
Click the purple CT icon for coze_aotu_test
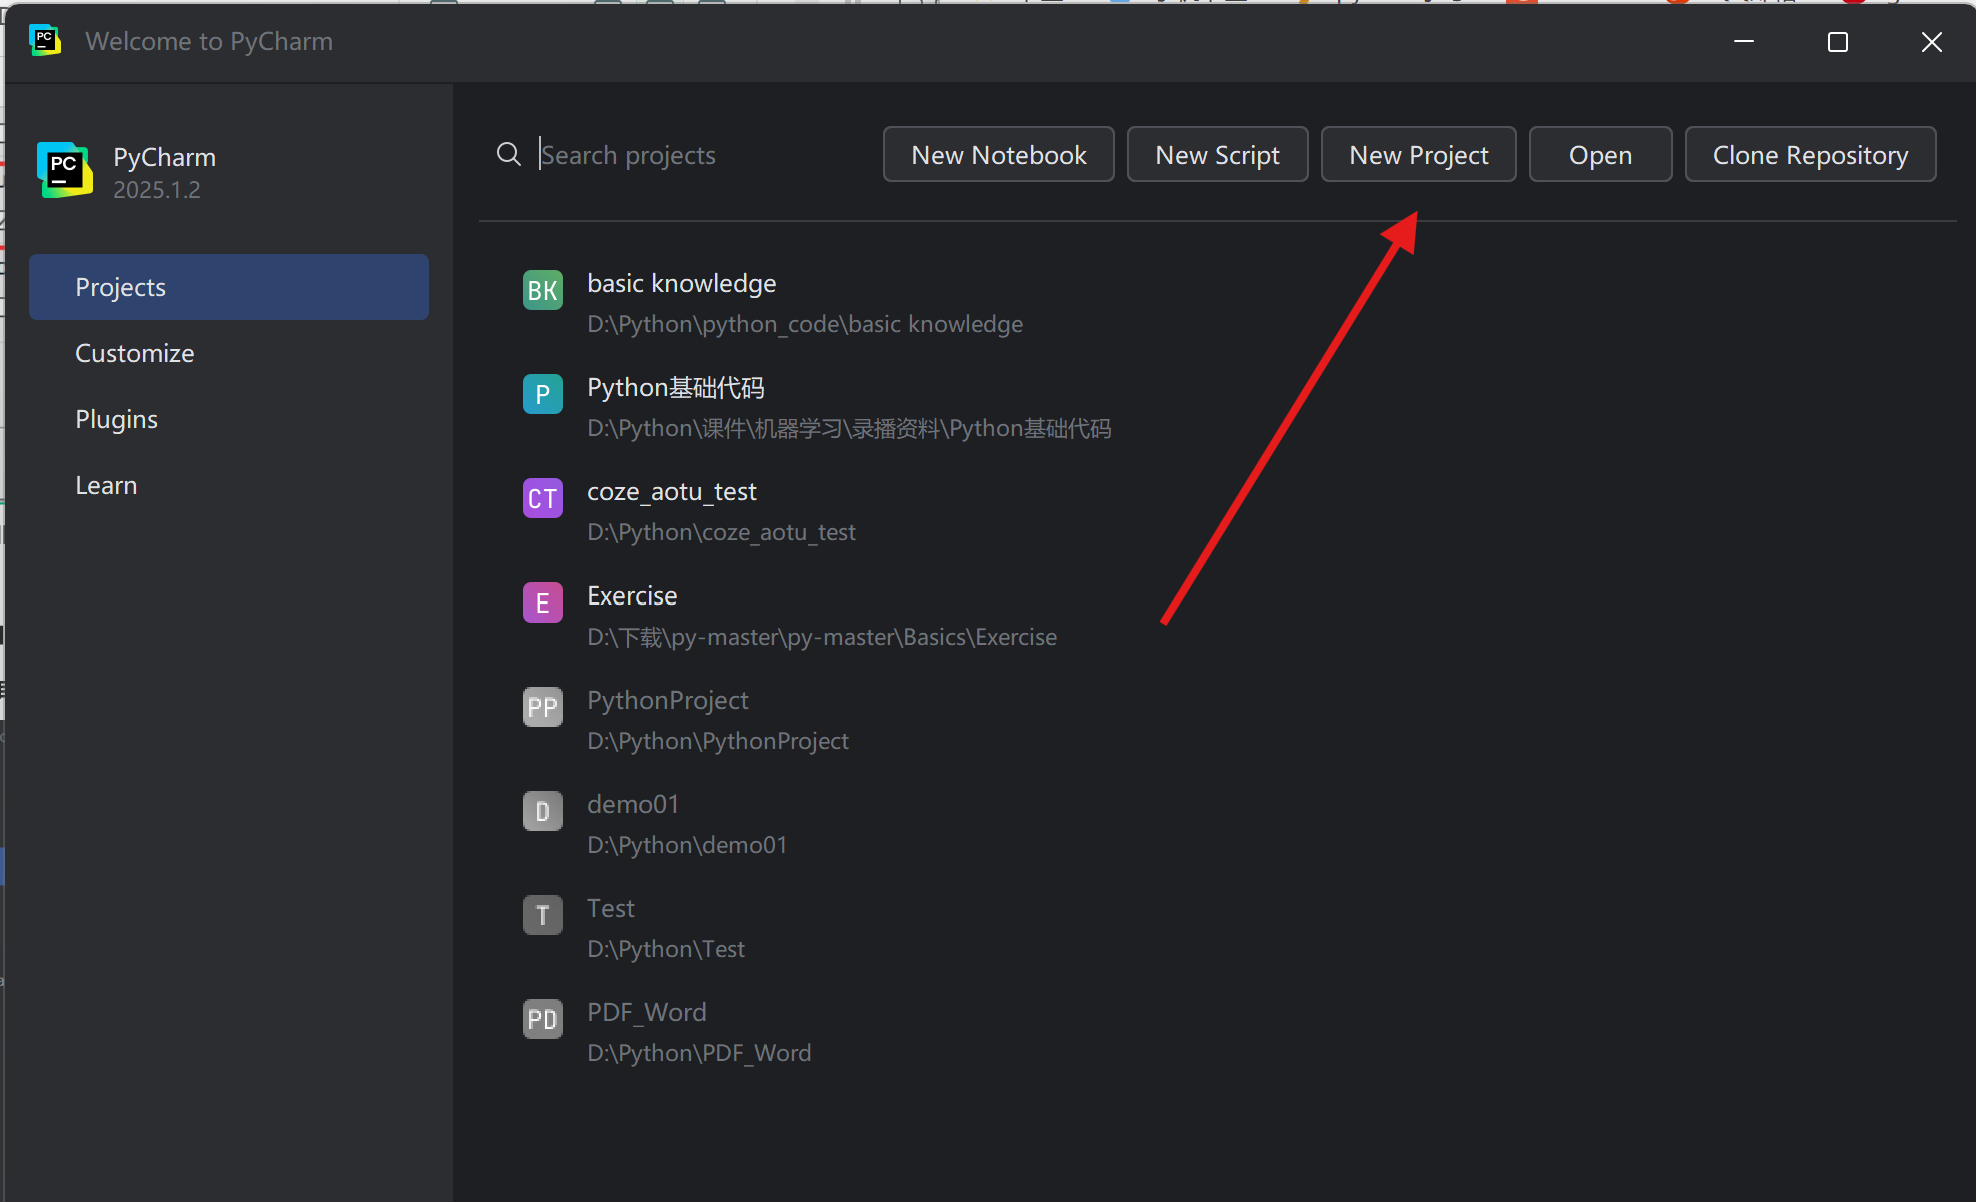click(x=542, y=498)
